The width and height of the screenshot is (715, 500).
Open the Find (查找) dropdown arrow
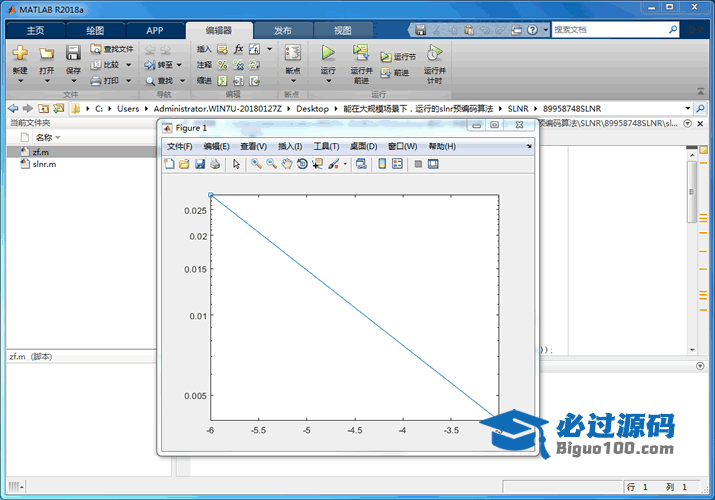pyautogui.click(x=182, y=81)
